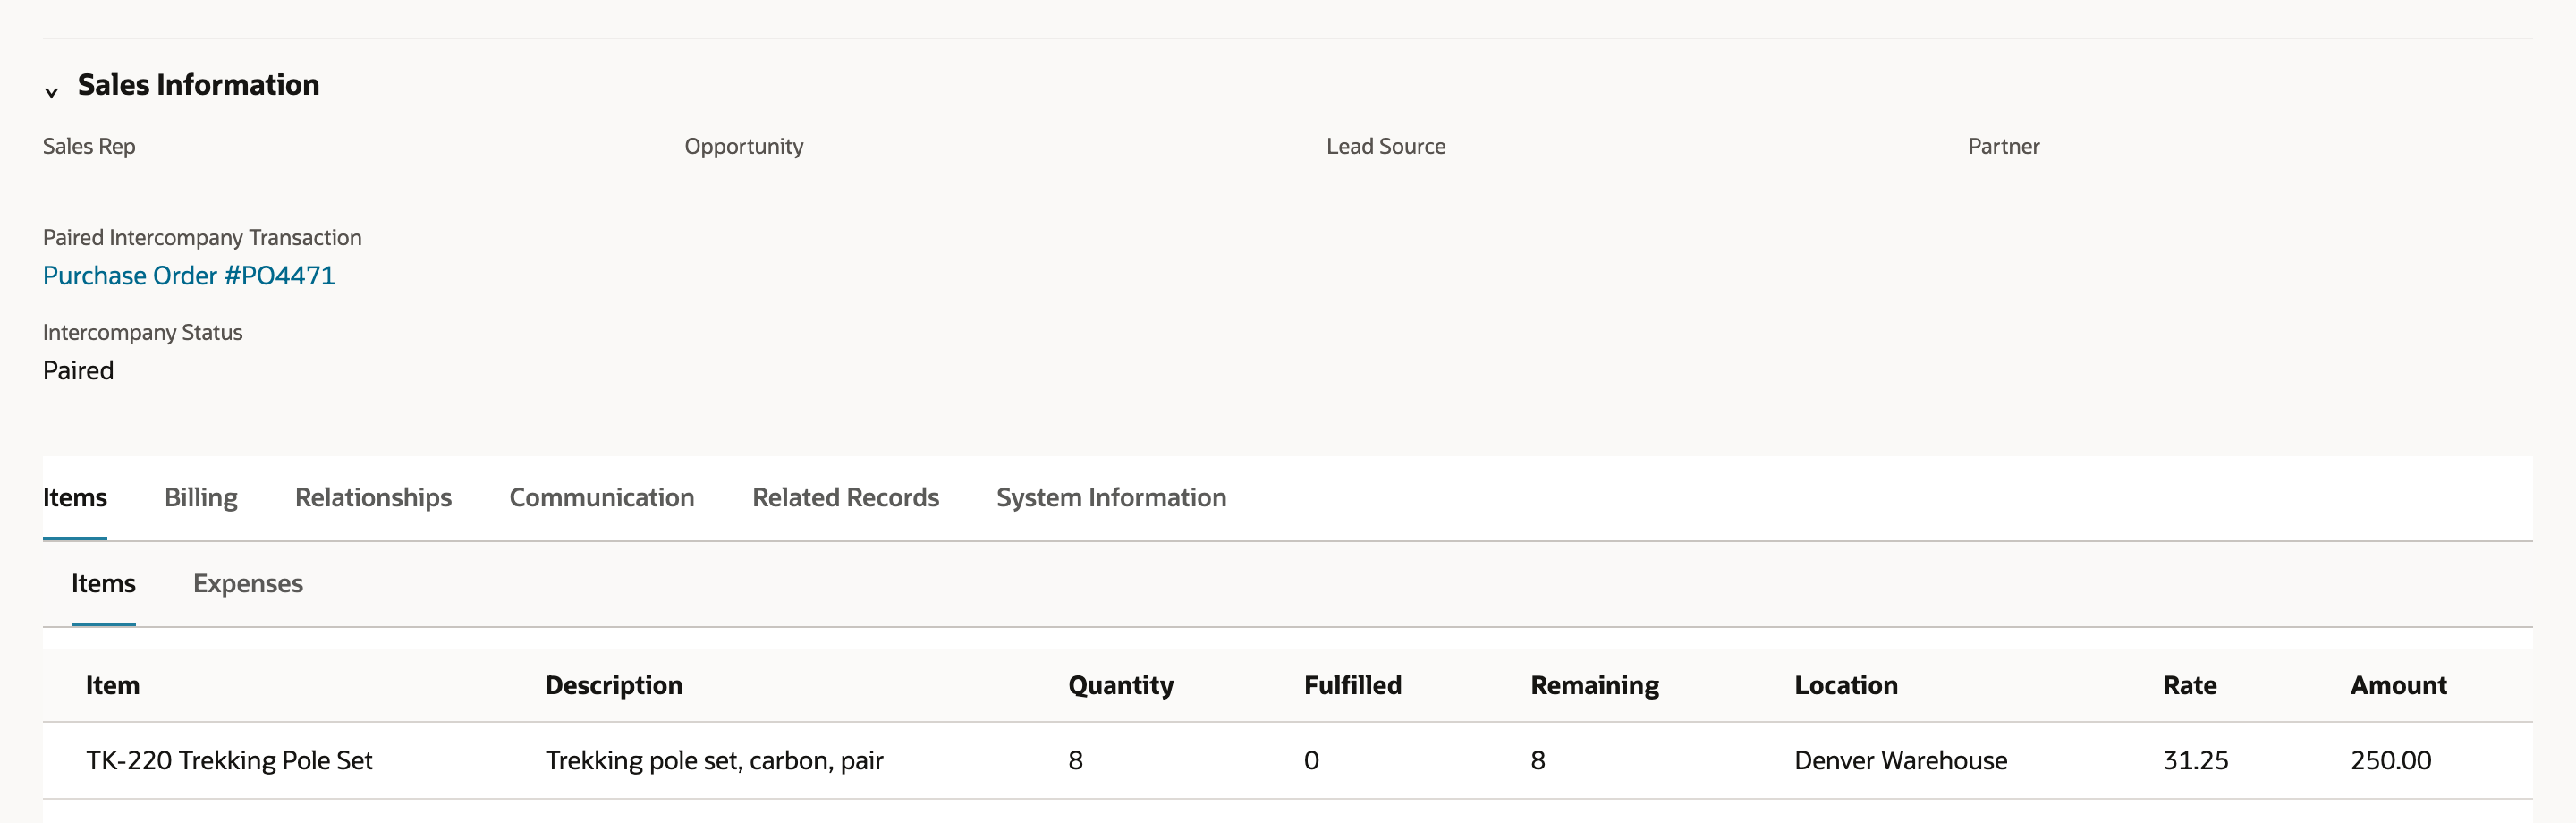Click the Intercompany Status label
The width and height of the screenshot is (2576, 823).
point(143,333)
